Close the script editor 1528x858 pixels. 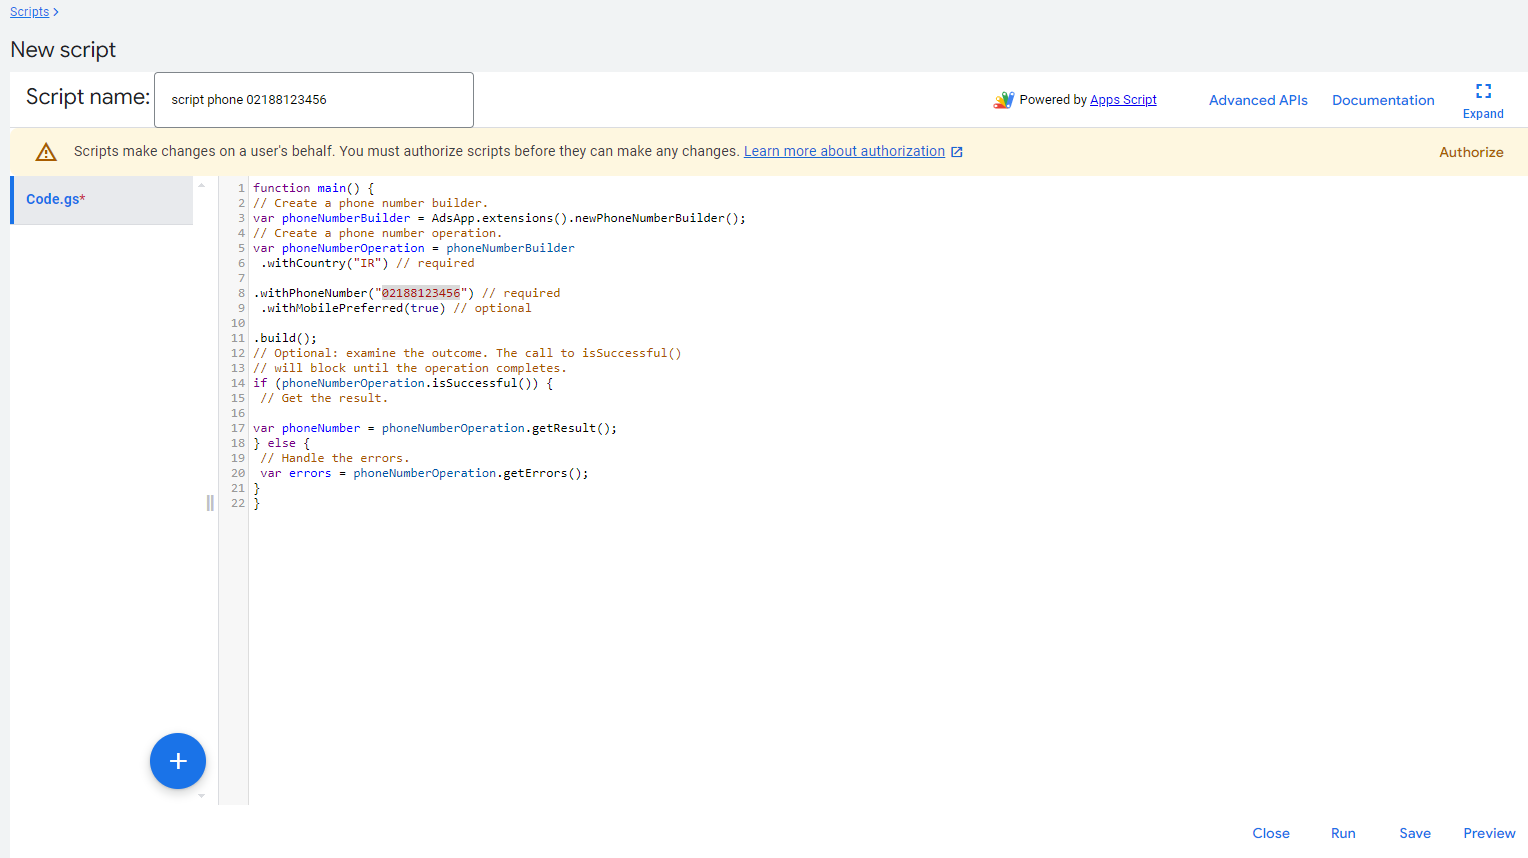(x=1271, y=833)
